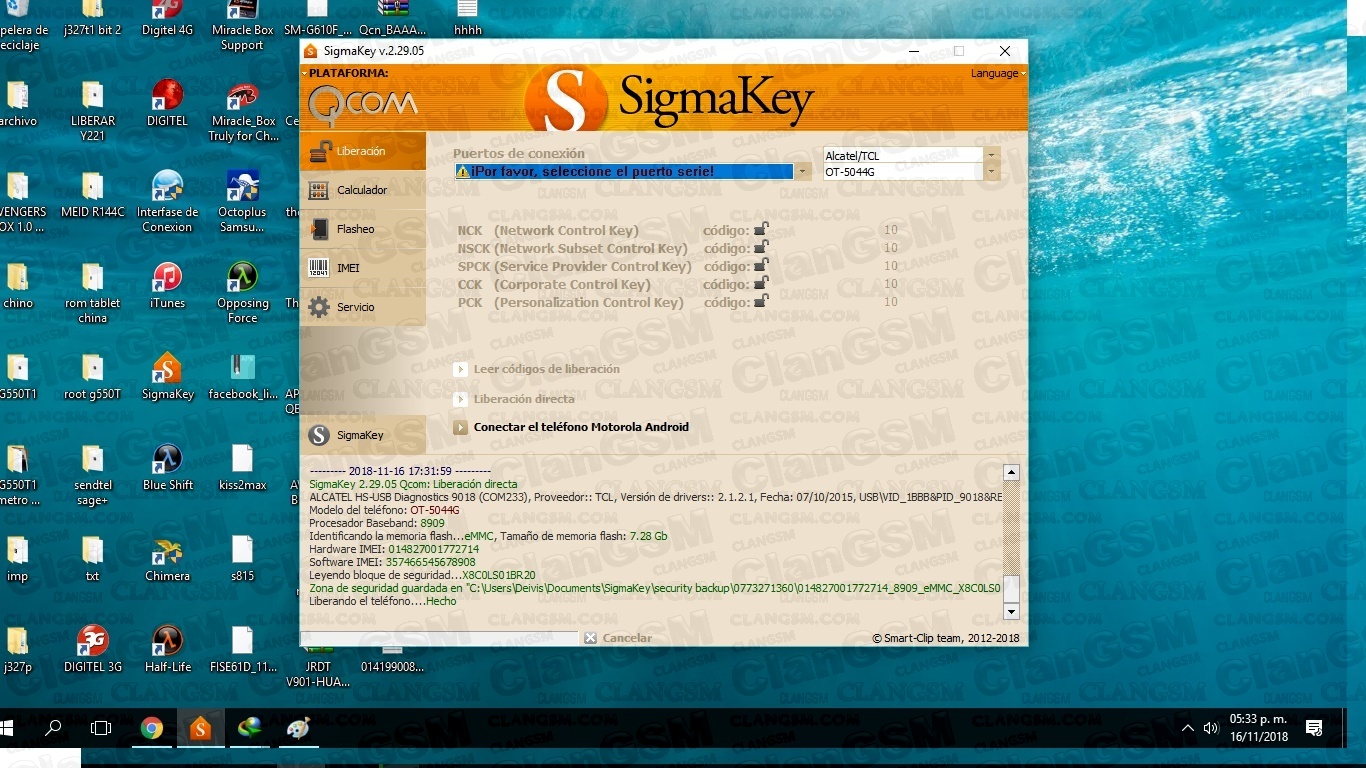Select the Digitel 4G desktop icon
The width and height of the screenshot is (1366, 768).
(x=167, y=20)
